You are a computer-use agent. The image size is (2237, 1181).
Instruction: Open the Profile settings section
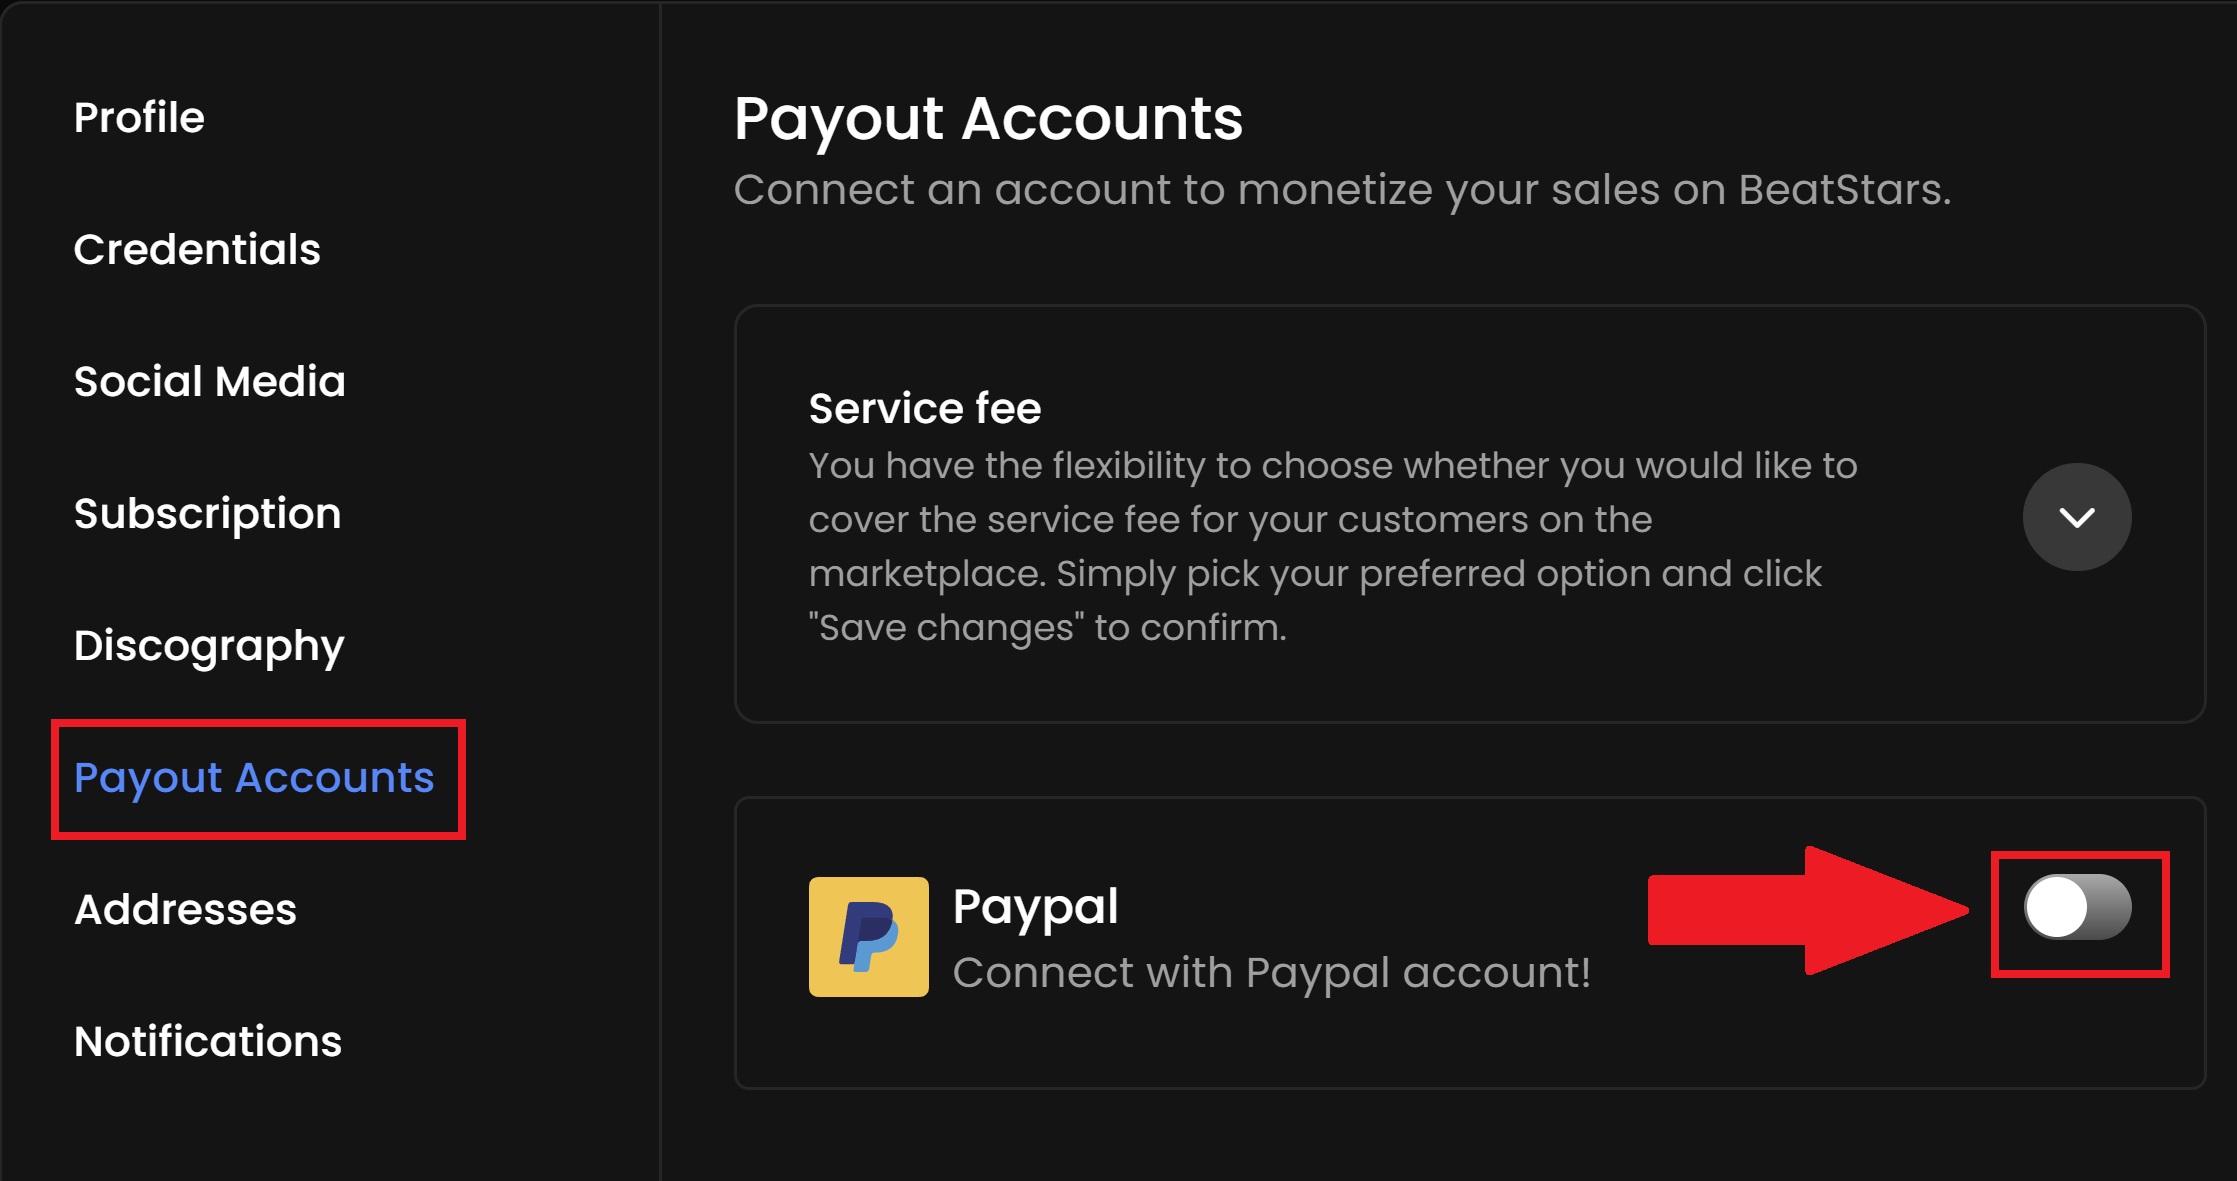(x=139, y=117)
